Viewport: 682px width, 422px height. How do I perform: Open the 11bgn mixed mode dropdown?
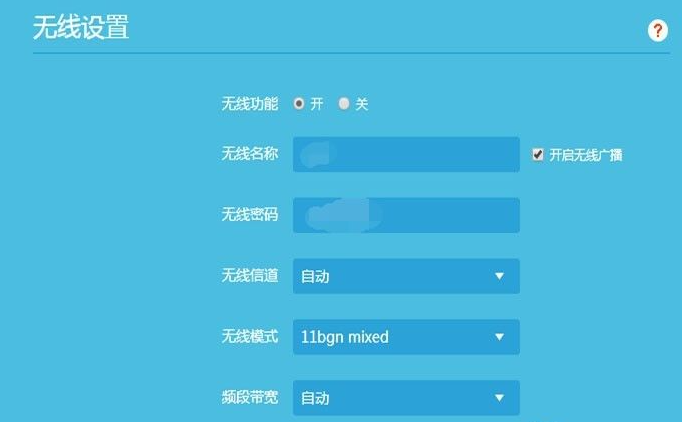[406, 337]
